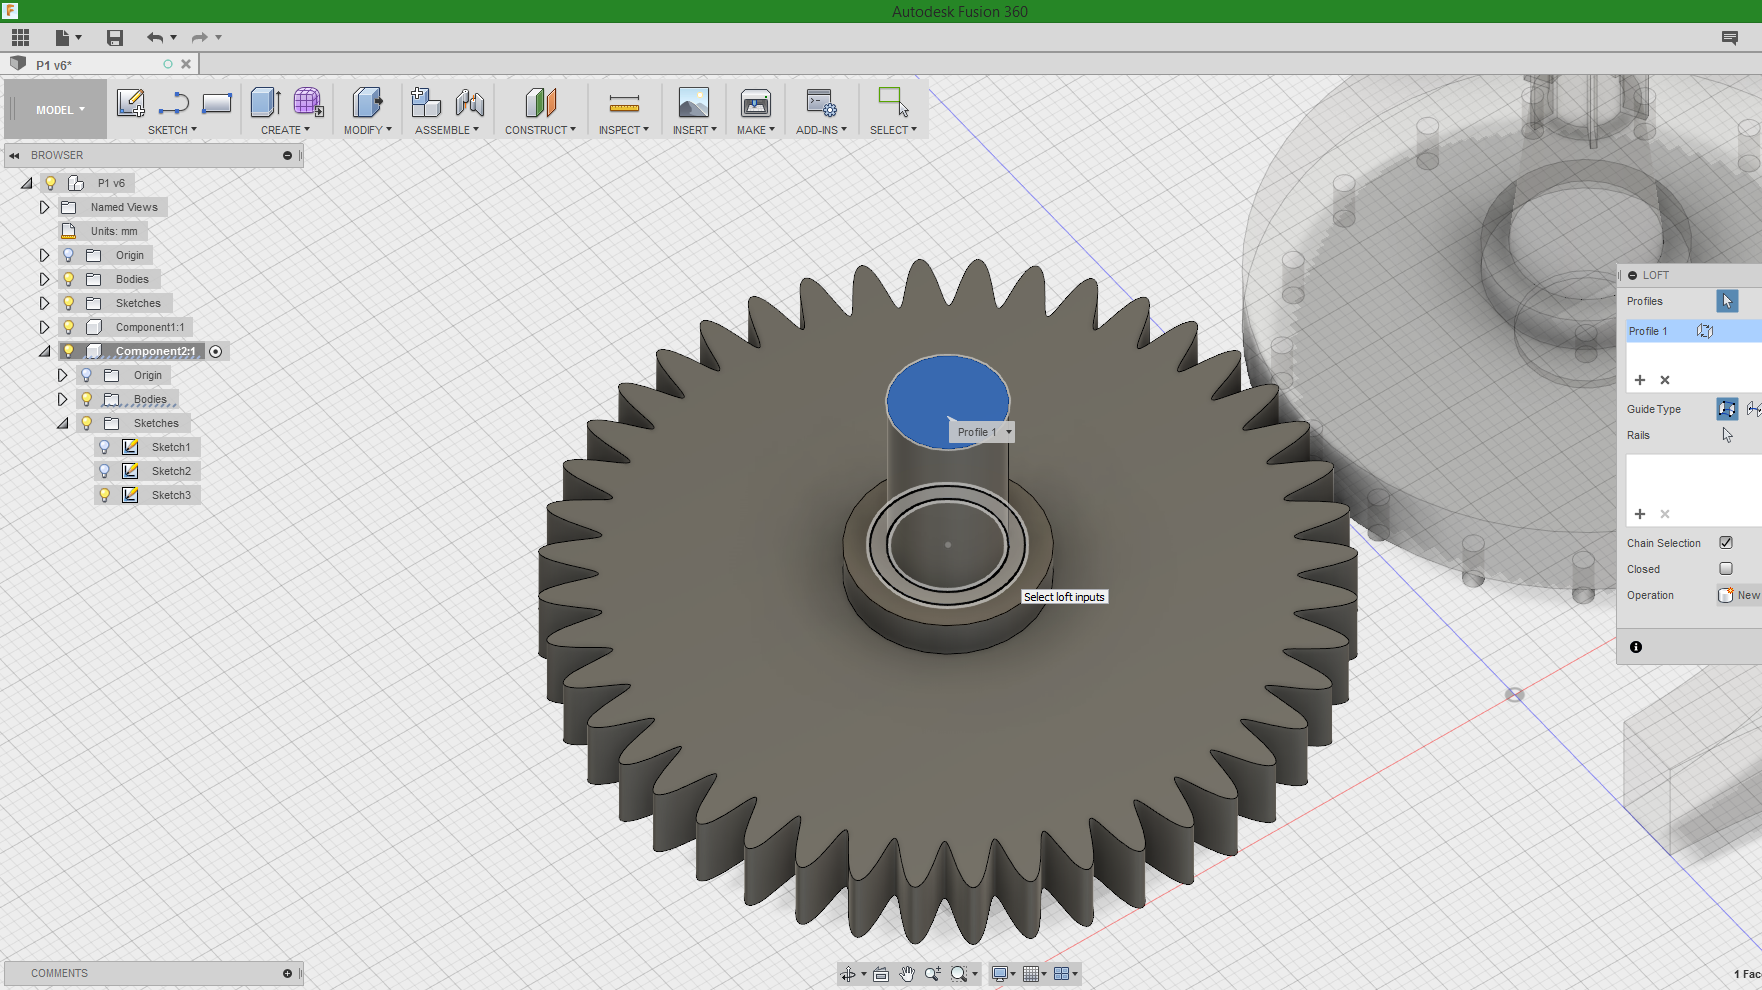Expand the top-level Sketches folder
1762x990 pixels.
44,303
